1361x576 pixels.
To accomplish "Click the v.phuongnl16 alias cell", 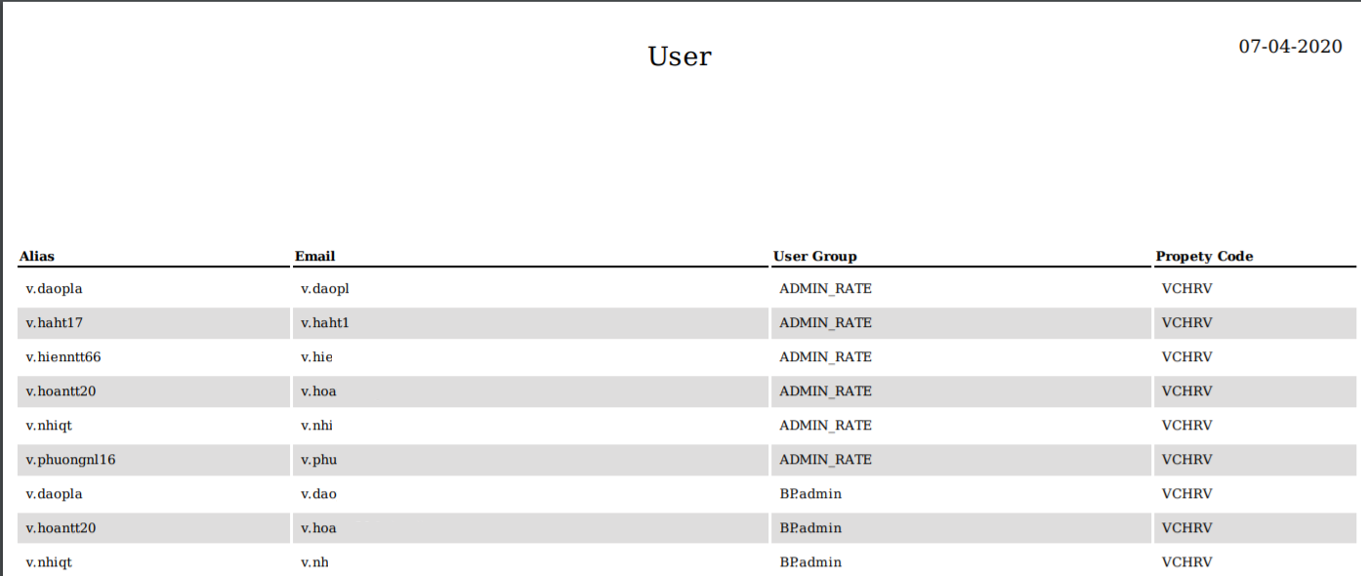I will pyautogui.click(x=71, y=460).
